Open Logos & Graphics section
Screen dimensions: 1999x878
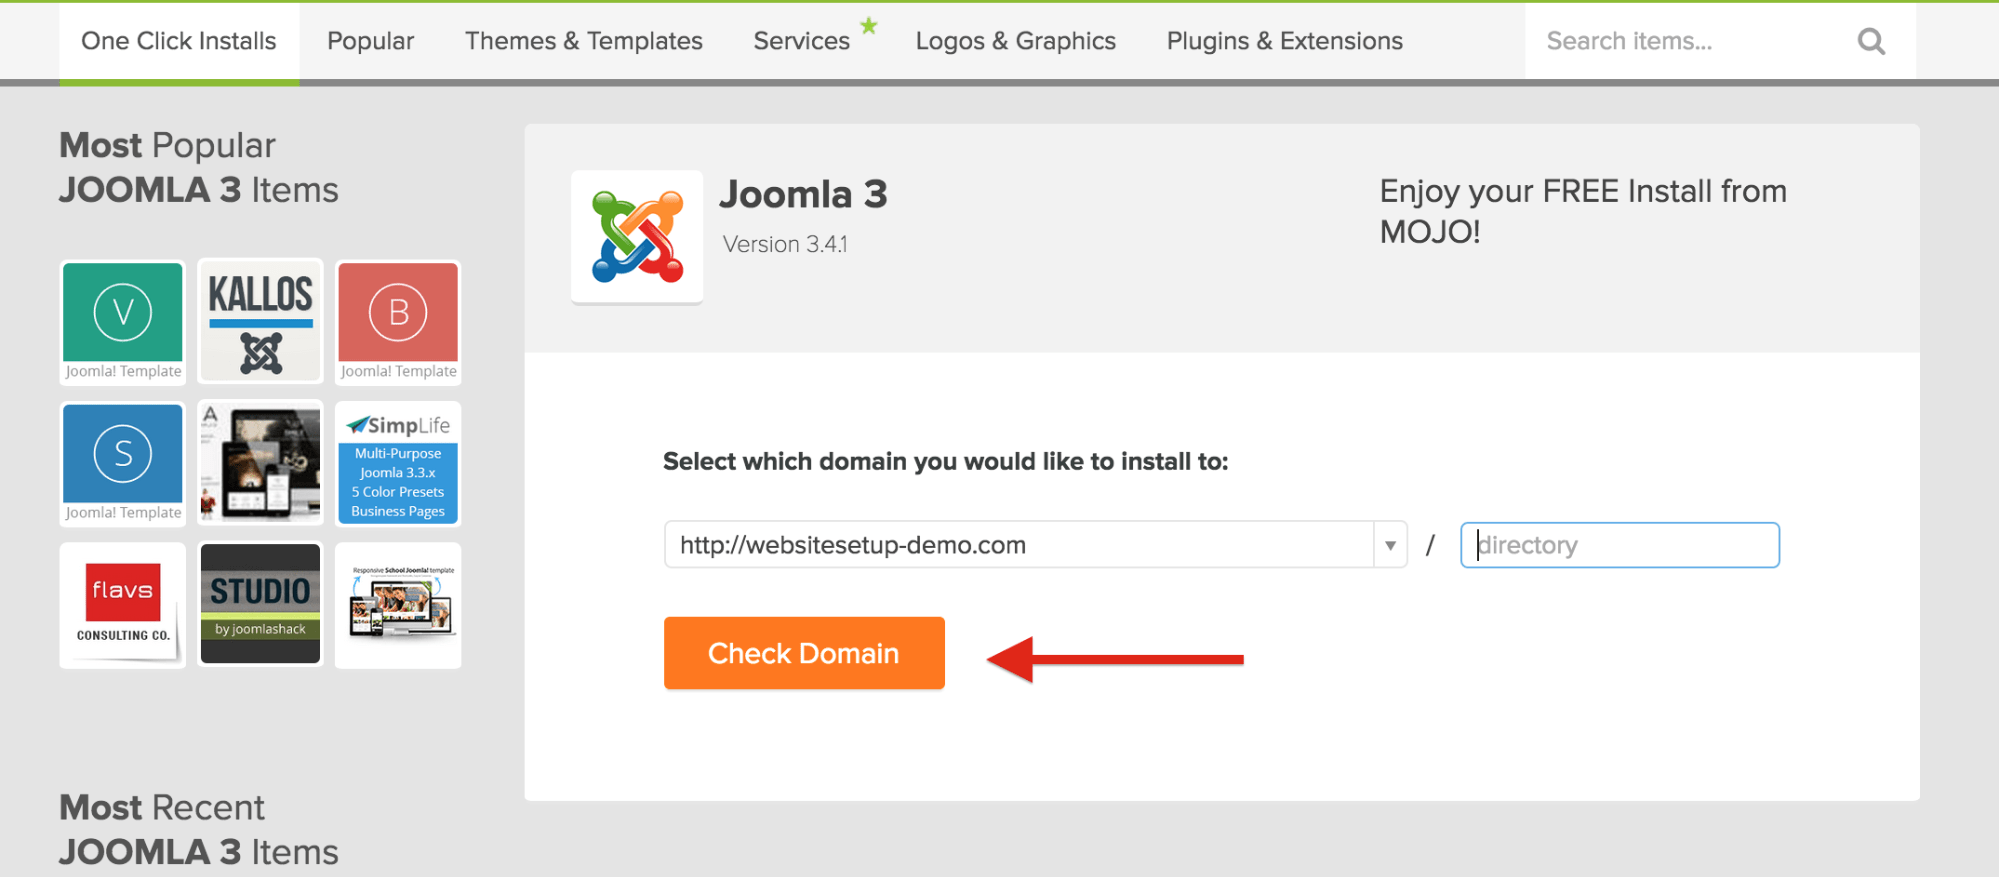click(1016, 41)
